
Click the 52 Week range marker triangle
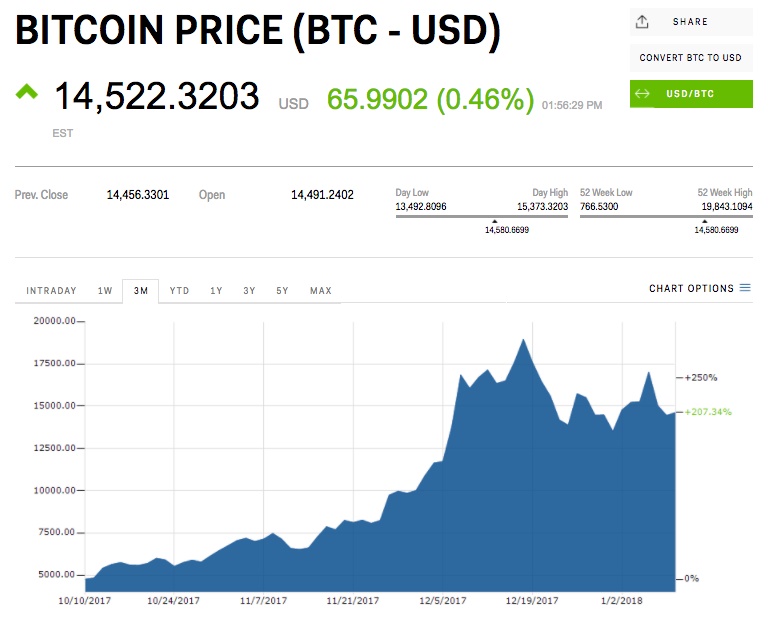(x=716, y=221)
